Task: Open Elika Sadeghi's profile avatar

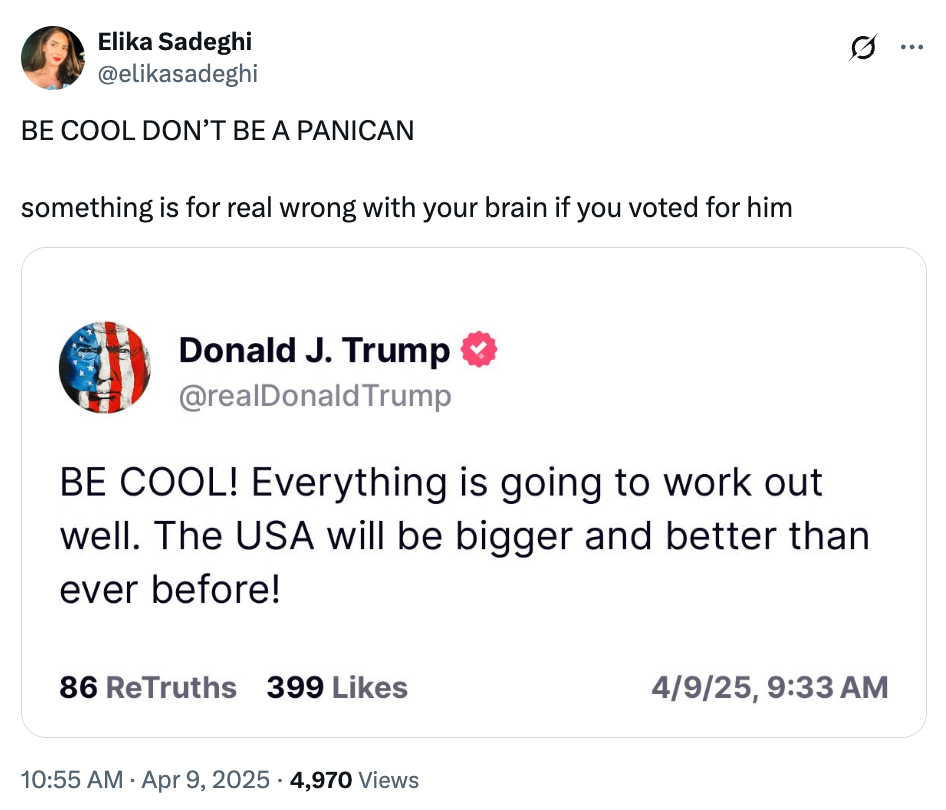Action: point(53,57)
